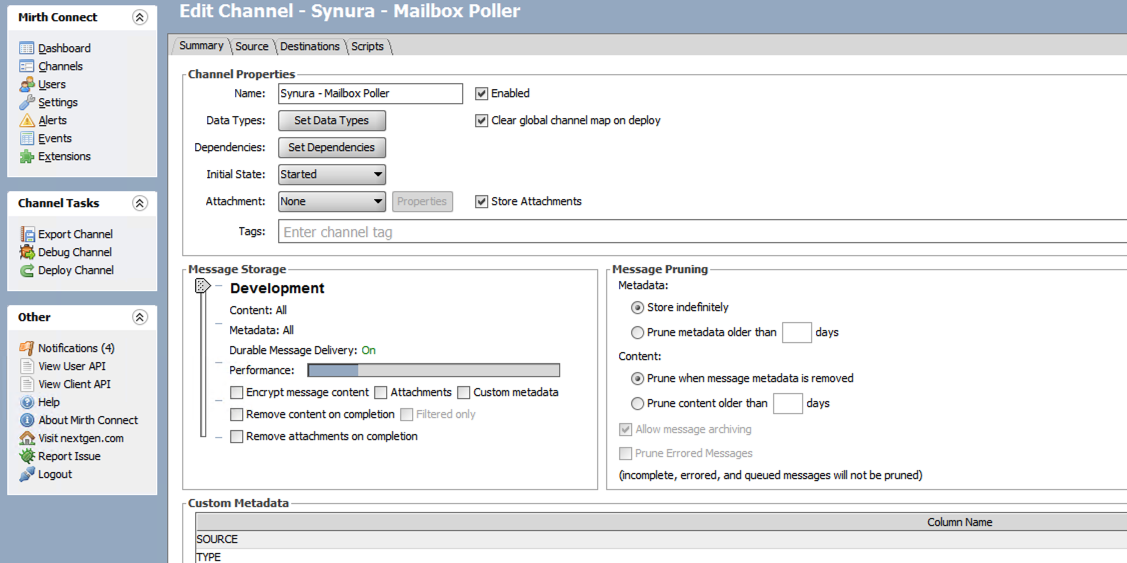This screenshot has height=563, width=1127.
Task: Collapse the Other panel
Action: pyautogui.click(x=140, y=317)
